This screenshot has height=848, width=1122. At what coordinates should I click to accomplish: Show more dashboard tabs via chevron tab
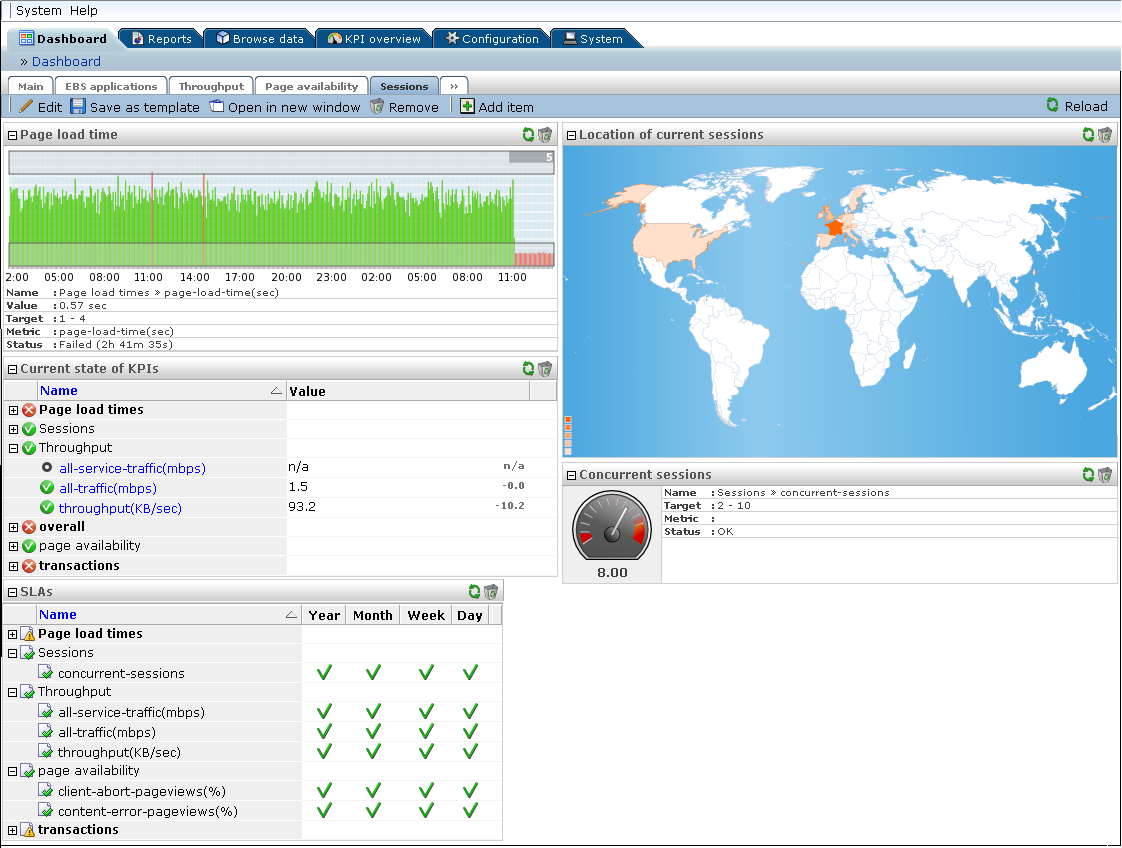point(454,86)
